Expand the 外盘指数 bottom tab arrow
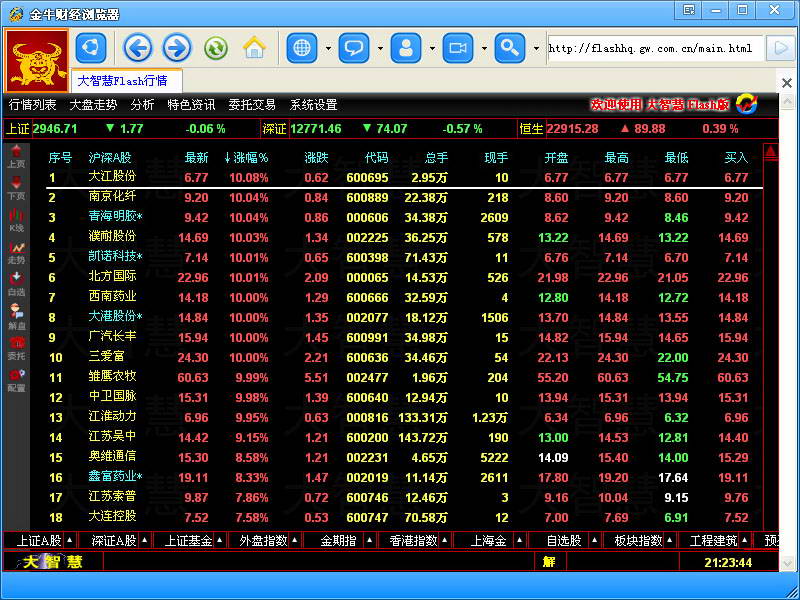This screenshot has height=600, width=800. pyautogui.click(x=294, y=540)
